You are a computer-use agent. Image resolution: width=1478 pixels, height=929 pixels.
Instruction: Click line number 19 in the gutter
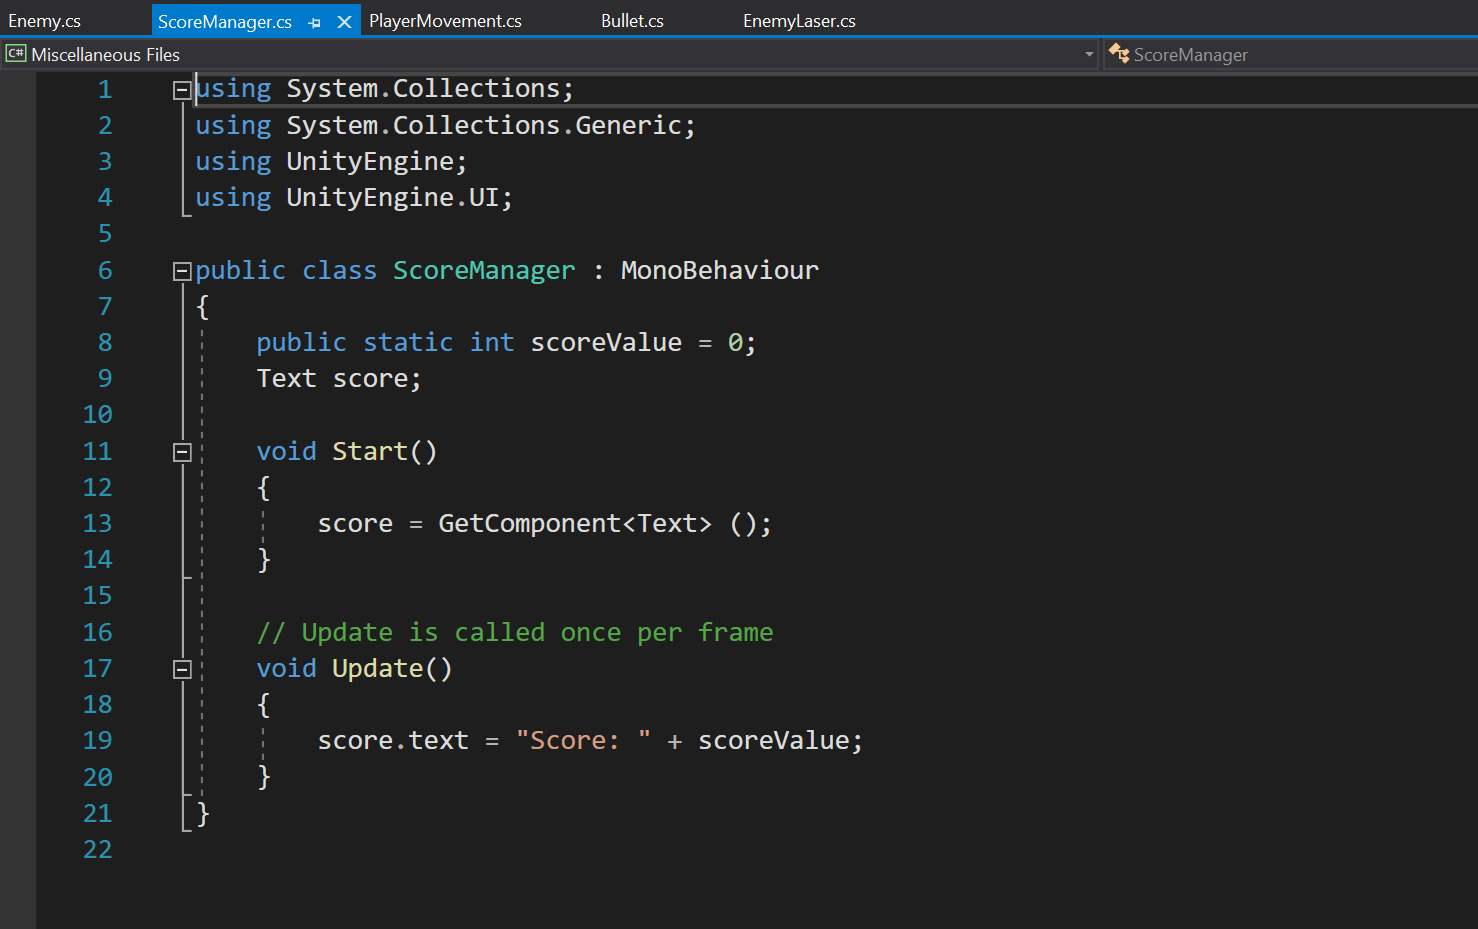click(x=97, y=741)
